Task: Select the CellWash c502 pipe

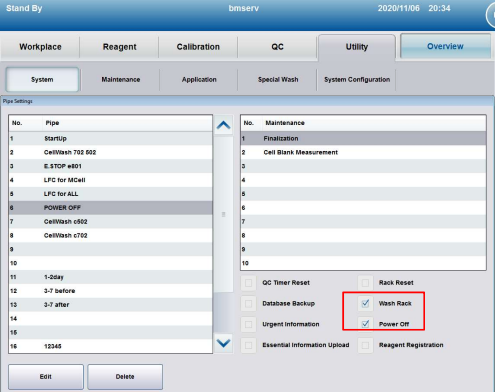Action: tap(110, 222)
